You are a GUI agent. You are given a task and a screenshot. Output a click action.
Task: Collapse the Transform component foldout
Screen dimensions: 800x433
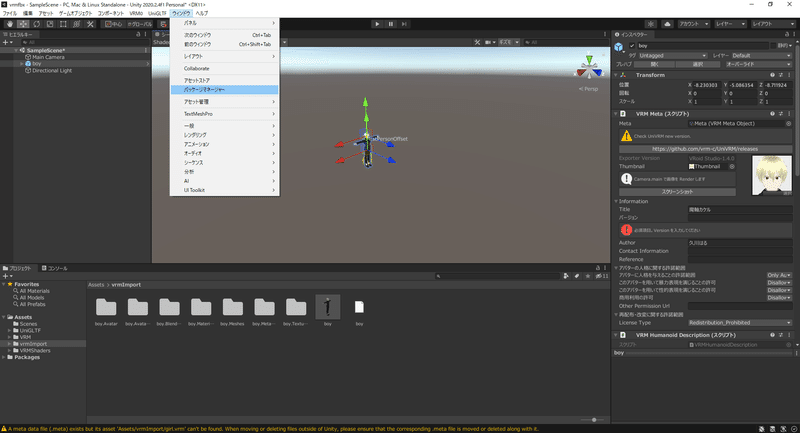(x=616, y=75)
